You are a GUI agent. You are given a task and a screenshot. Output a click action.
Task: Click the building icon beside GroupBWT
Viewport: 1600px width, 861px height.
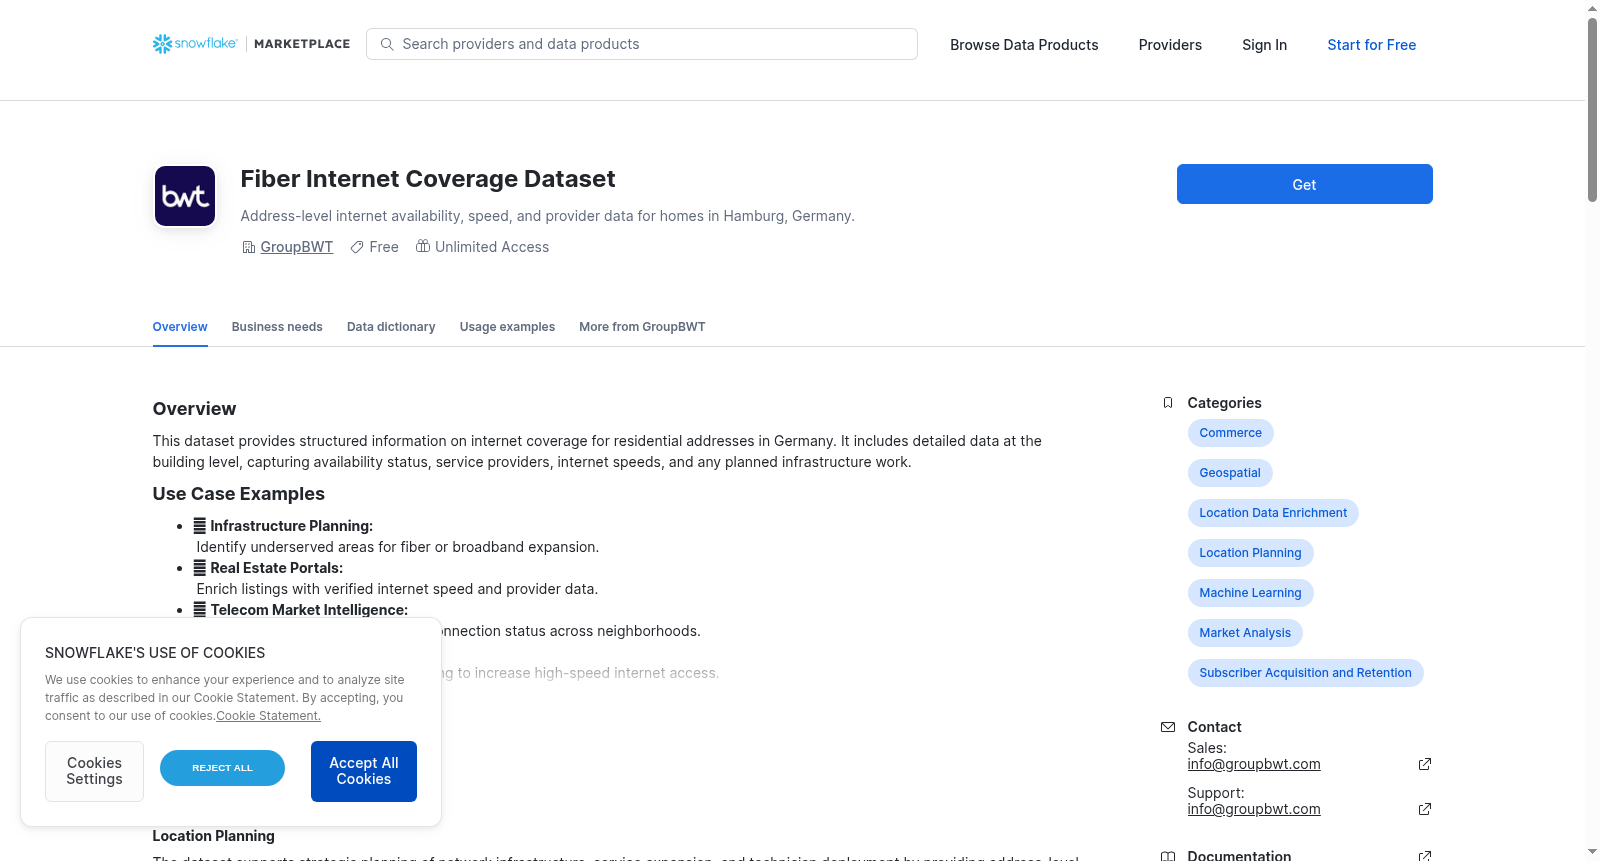point(249,247)
